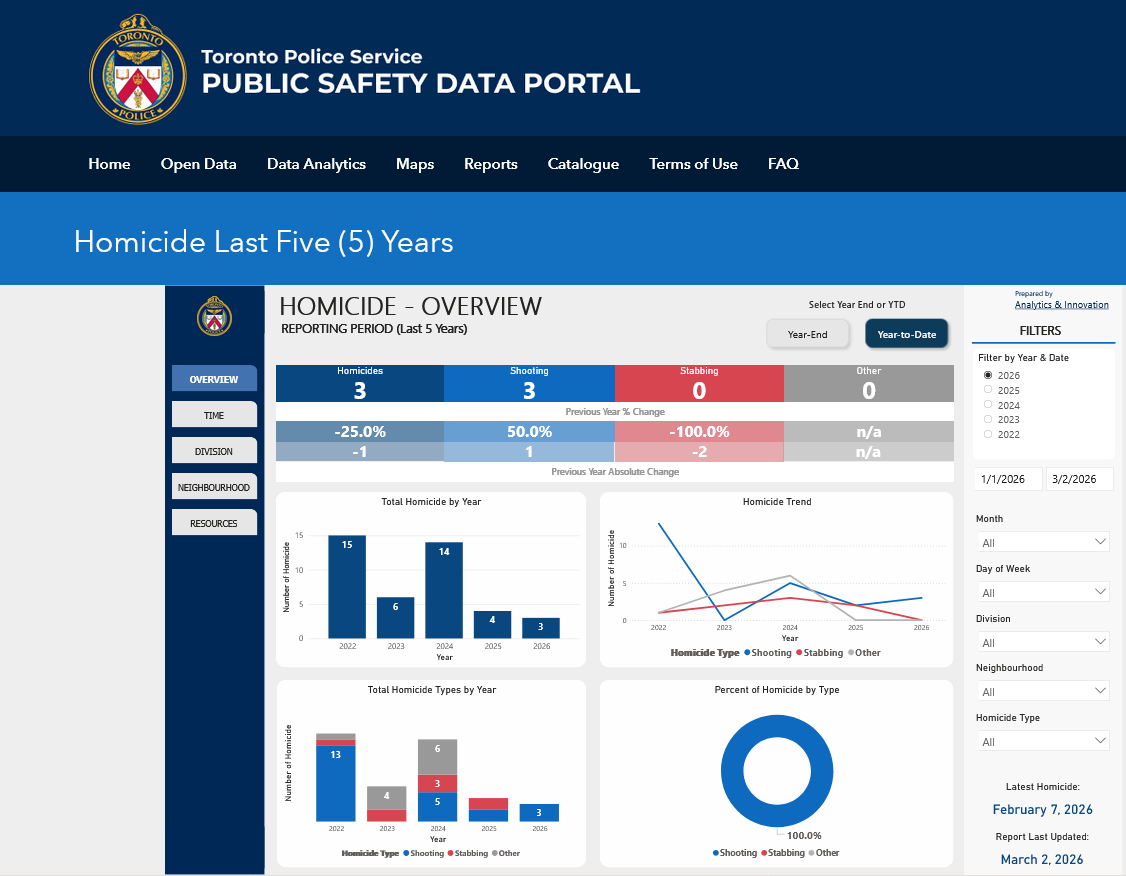
Task: Click the 2022 bar in Total Homicide by Year
Action: [347, 586]
